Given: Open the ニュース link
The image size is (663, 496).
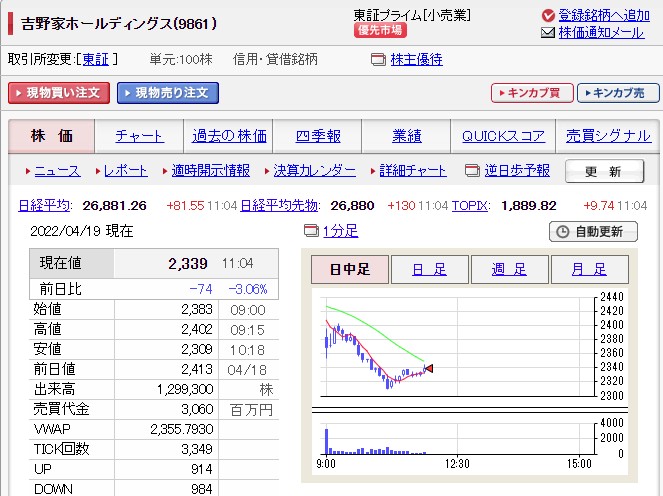Looking at the screenshot, I should [x=57, y=171].
